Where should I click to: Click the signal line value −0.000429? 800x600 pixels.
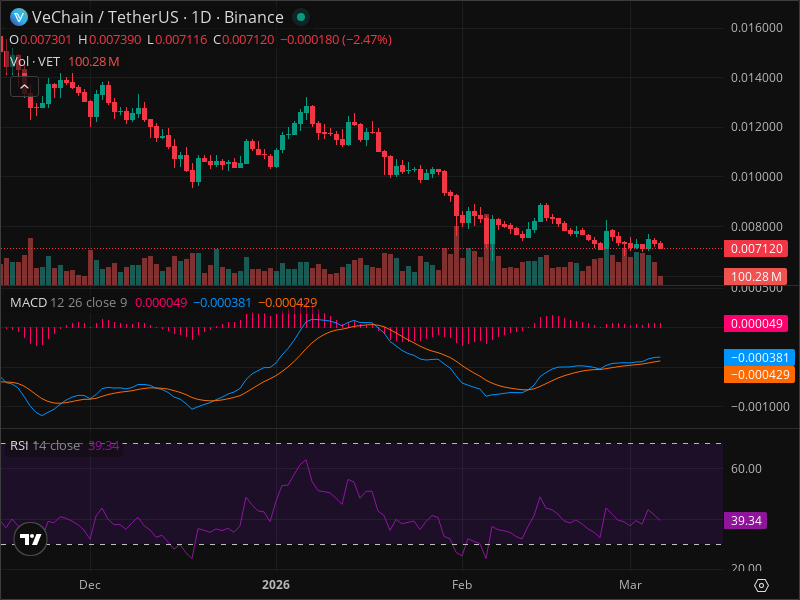tap(288, 303)
